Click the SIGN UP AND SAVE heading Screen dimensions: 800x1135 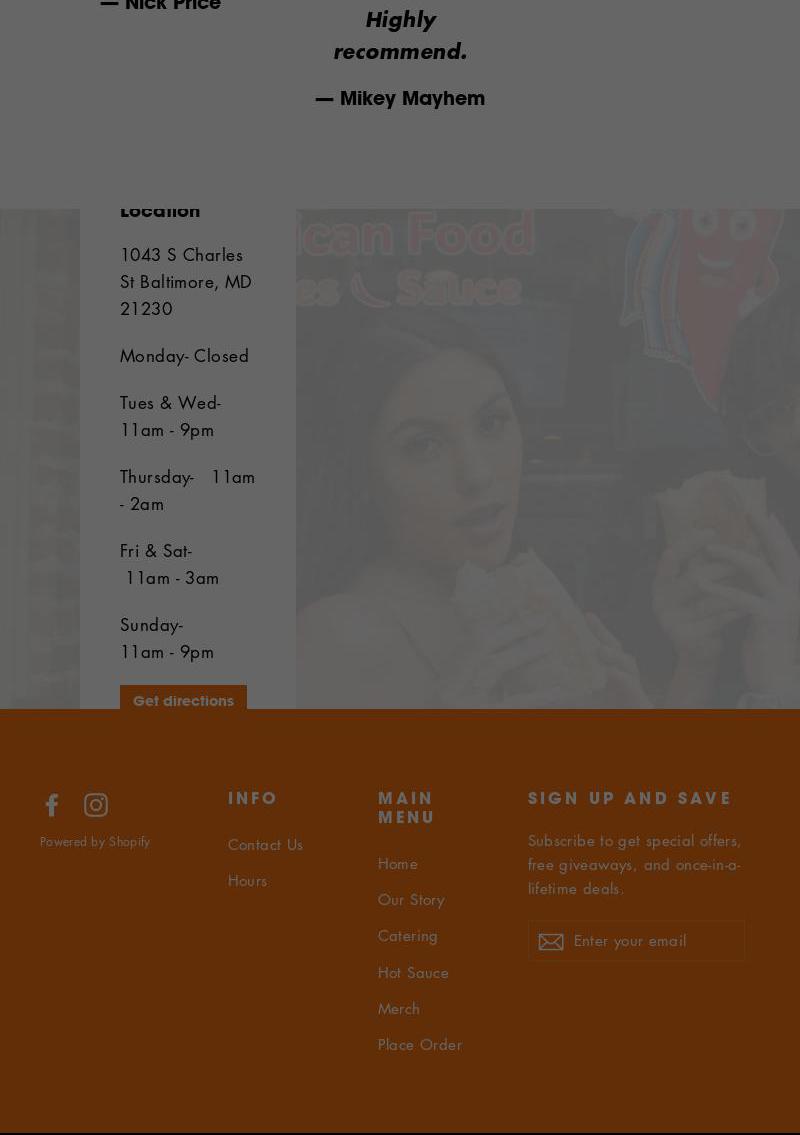(x=629, y=798)
